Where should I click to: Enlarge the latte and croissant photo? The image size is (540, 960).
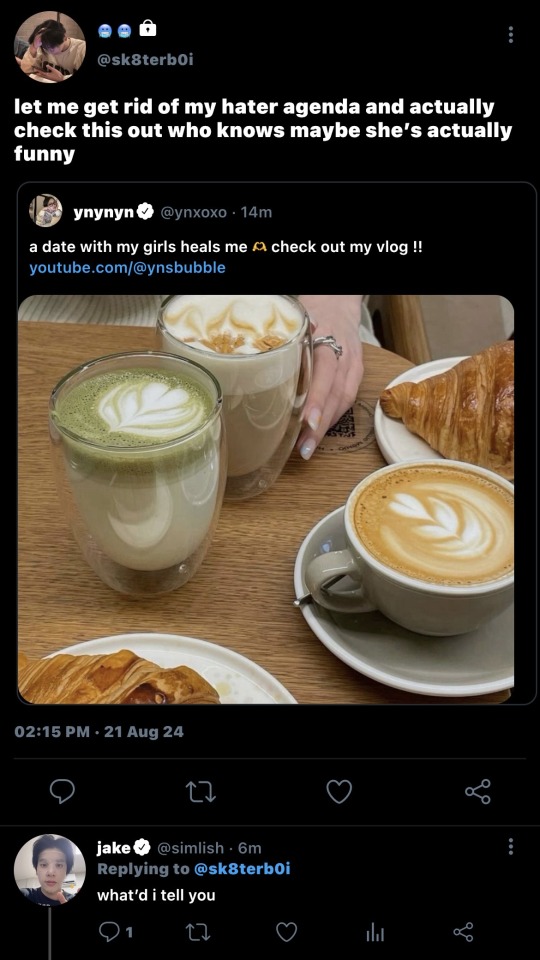tap(266, 499)
